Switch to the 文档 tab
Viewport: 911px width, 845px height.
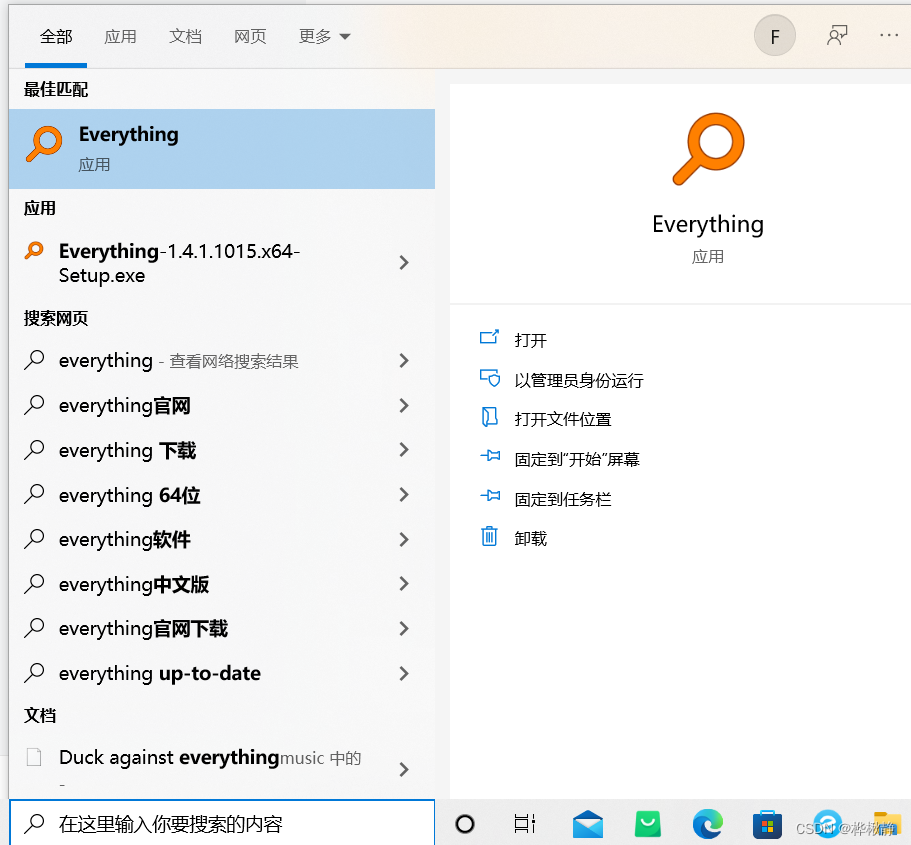tap(185, 37)
